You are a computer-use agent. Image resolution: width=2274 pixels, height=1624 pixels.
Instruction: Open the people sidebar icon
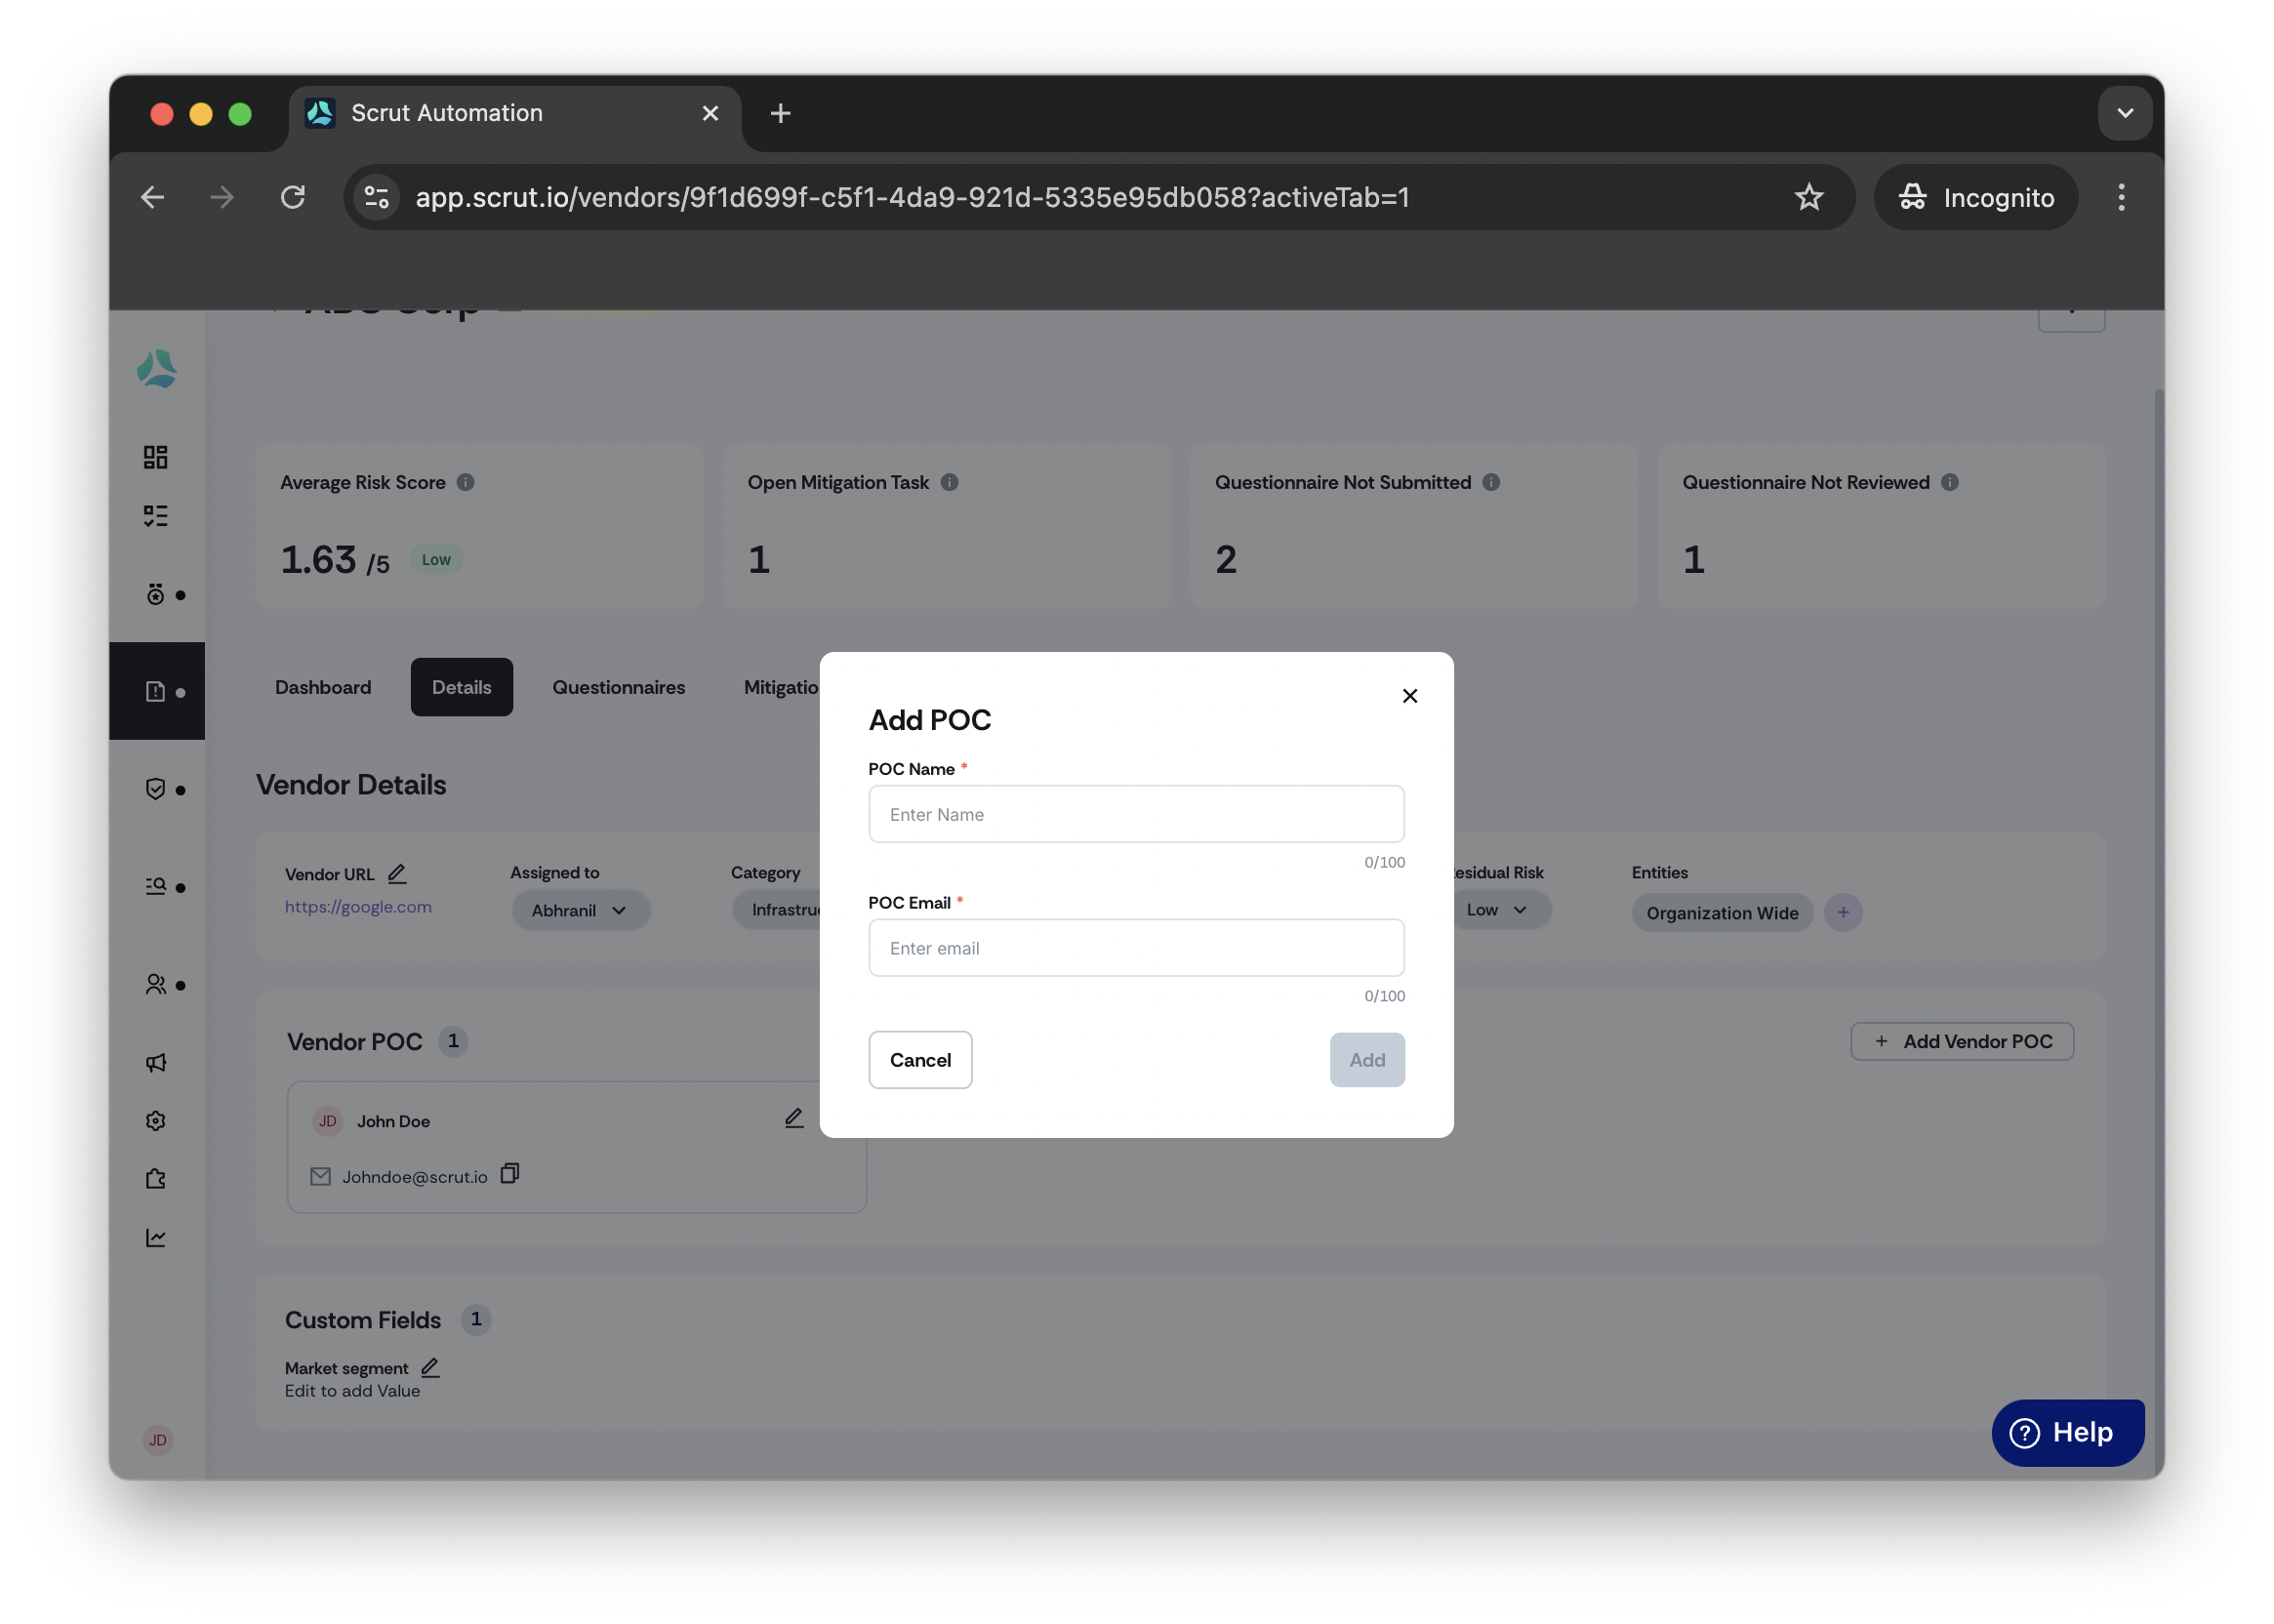click(x=156, y=985)
